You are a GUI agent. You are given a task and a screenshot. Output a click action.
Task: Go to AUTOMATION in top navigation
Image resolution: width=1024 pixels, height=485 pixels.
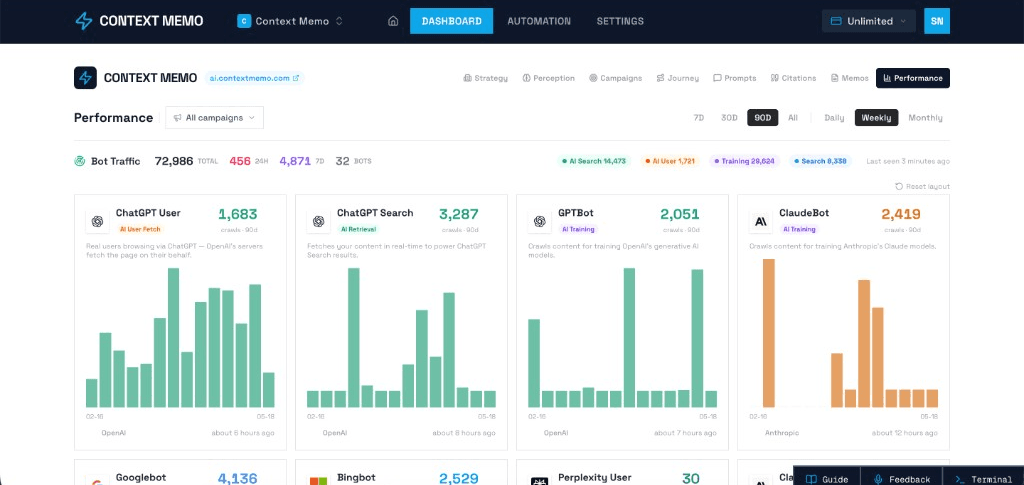[x=539, y=21]
